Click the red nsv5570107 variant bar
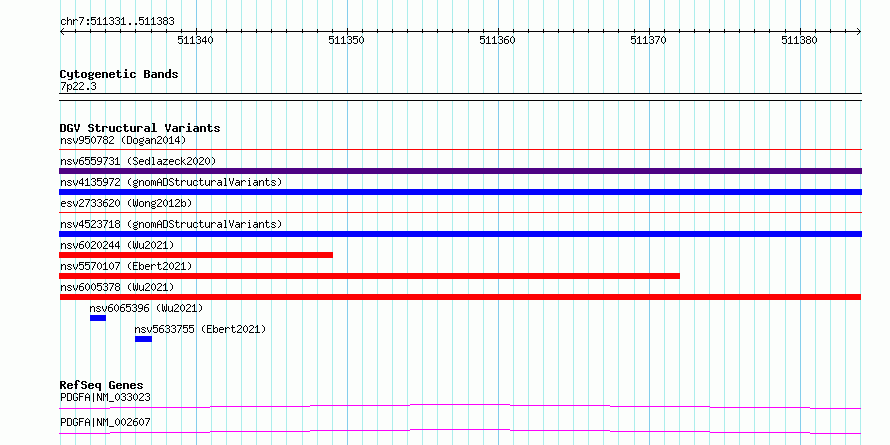890x445 pixels. [x=370, y=276]
